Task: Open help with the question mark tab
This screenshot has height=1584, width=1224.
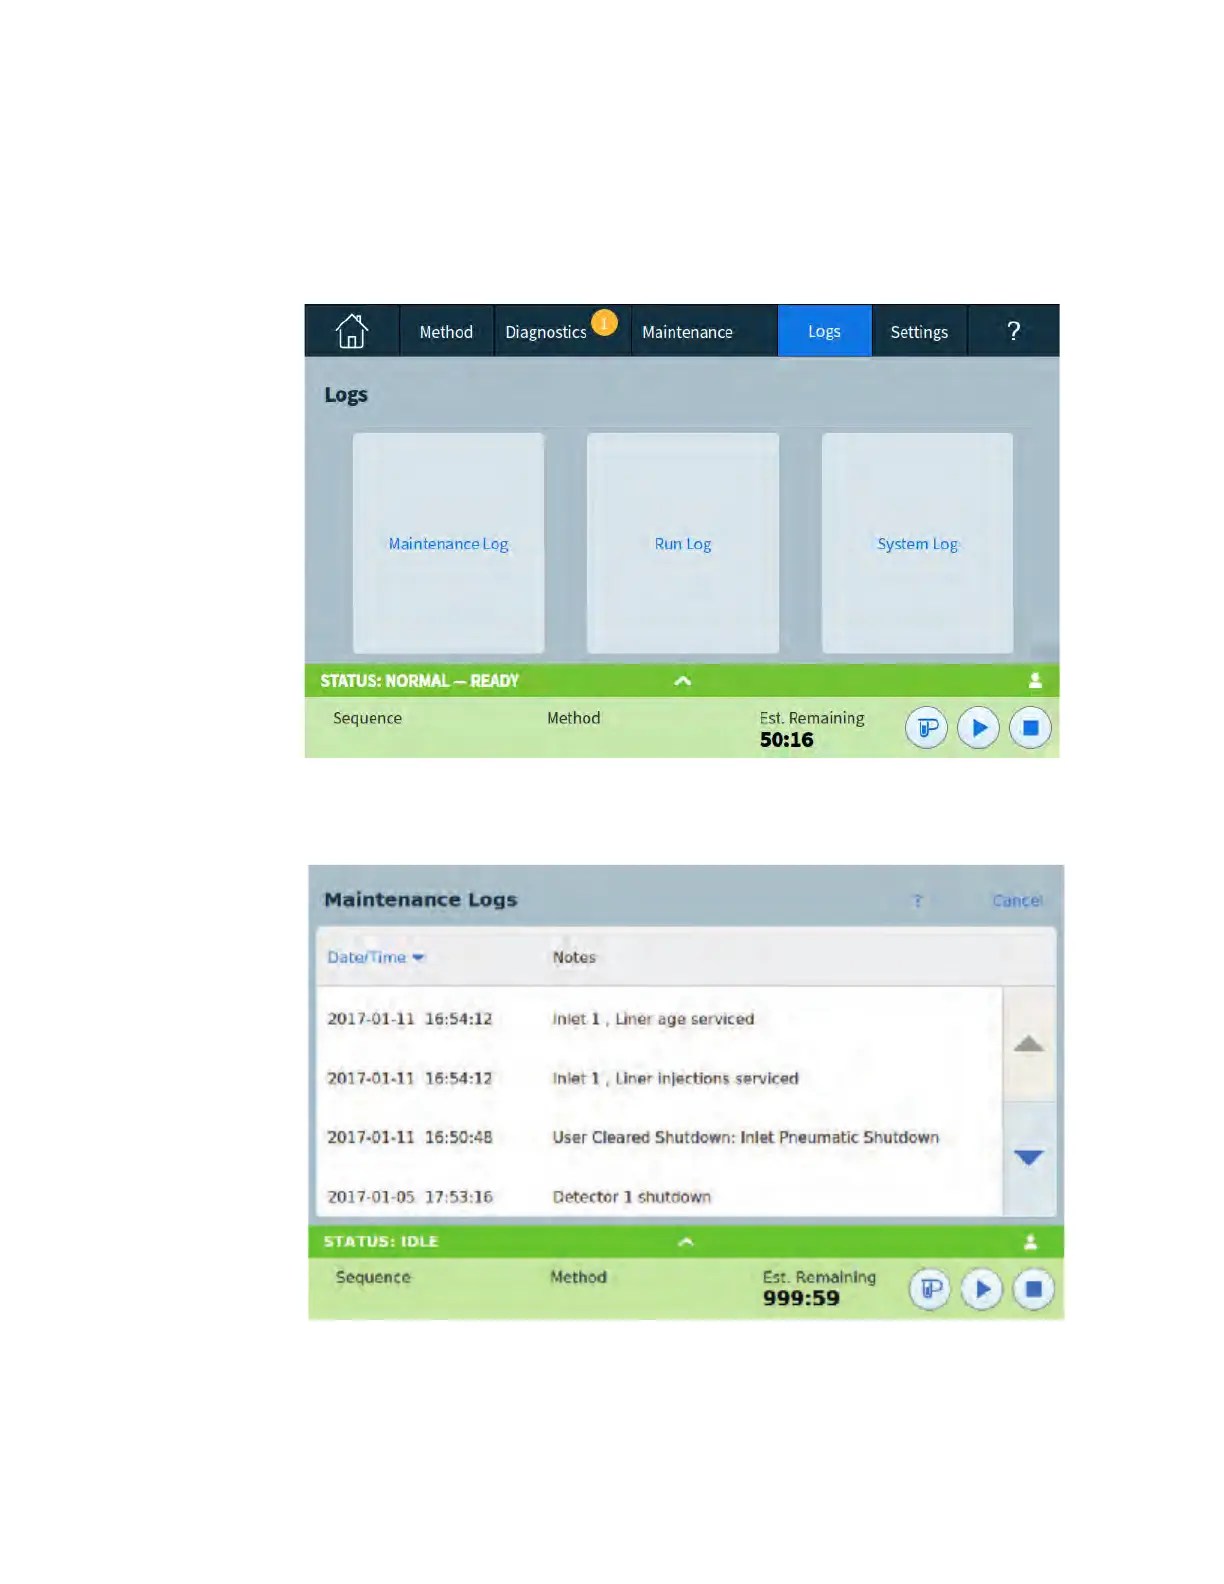Action: [1013, 331]
